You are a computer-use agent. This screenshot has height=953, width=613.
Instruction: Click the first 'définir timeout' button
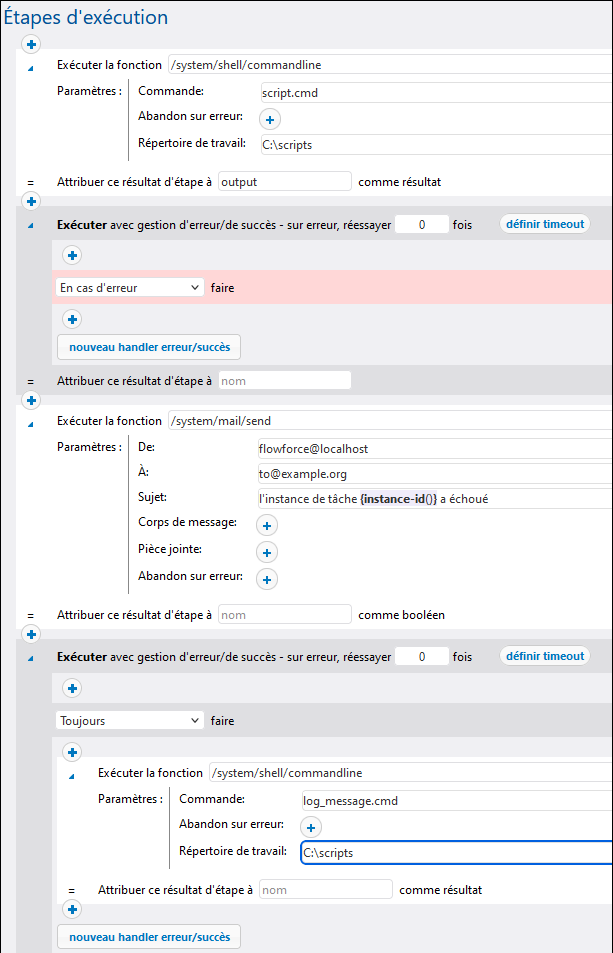point(544,224)
